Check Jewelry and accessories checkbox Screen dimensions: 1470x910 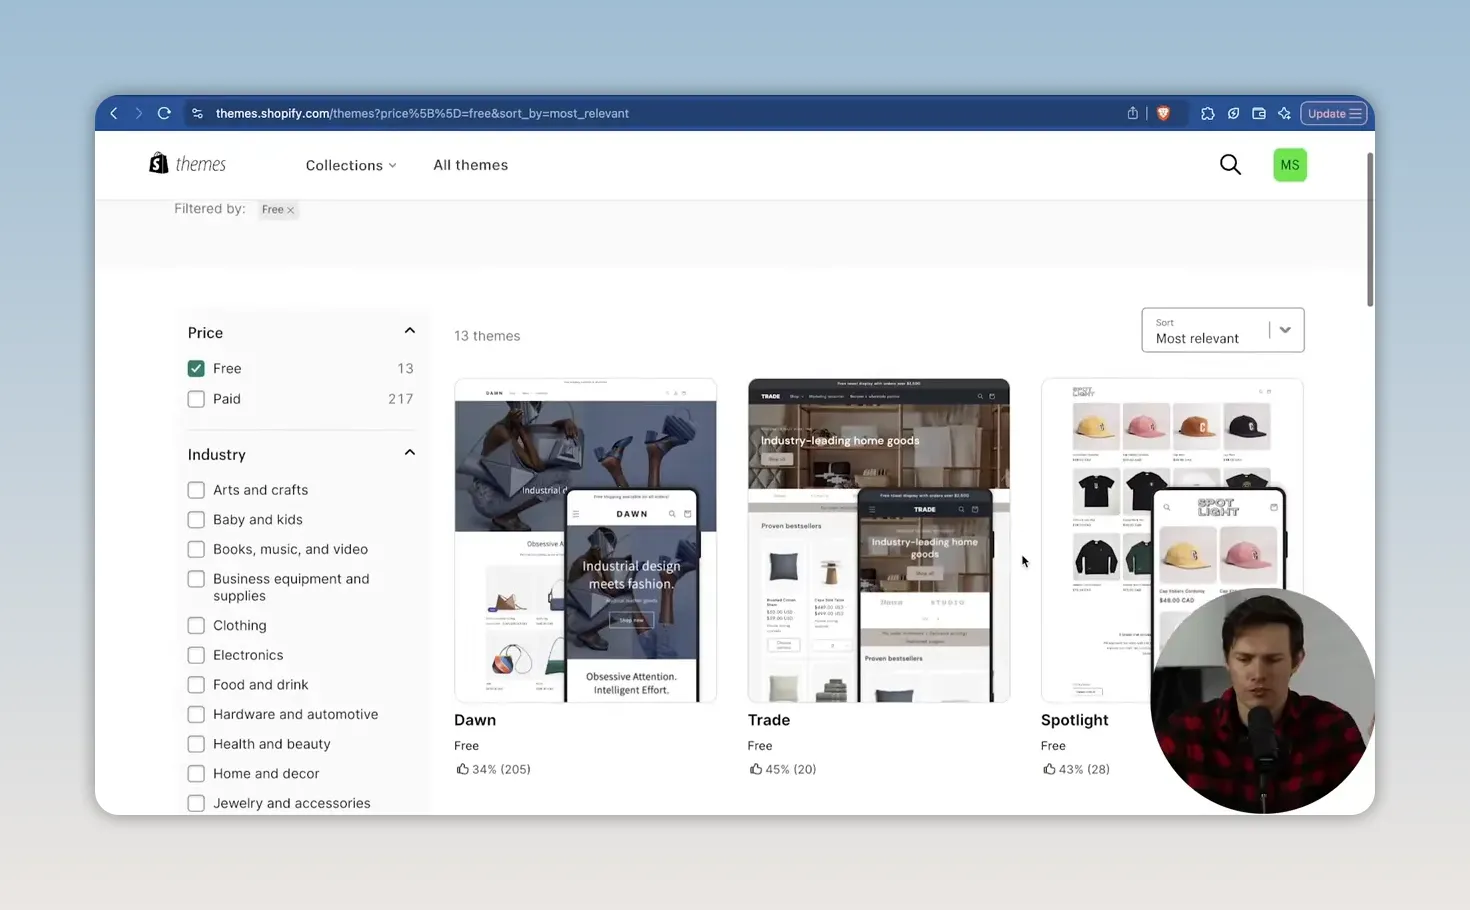point(196,803)
